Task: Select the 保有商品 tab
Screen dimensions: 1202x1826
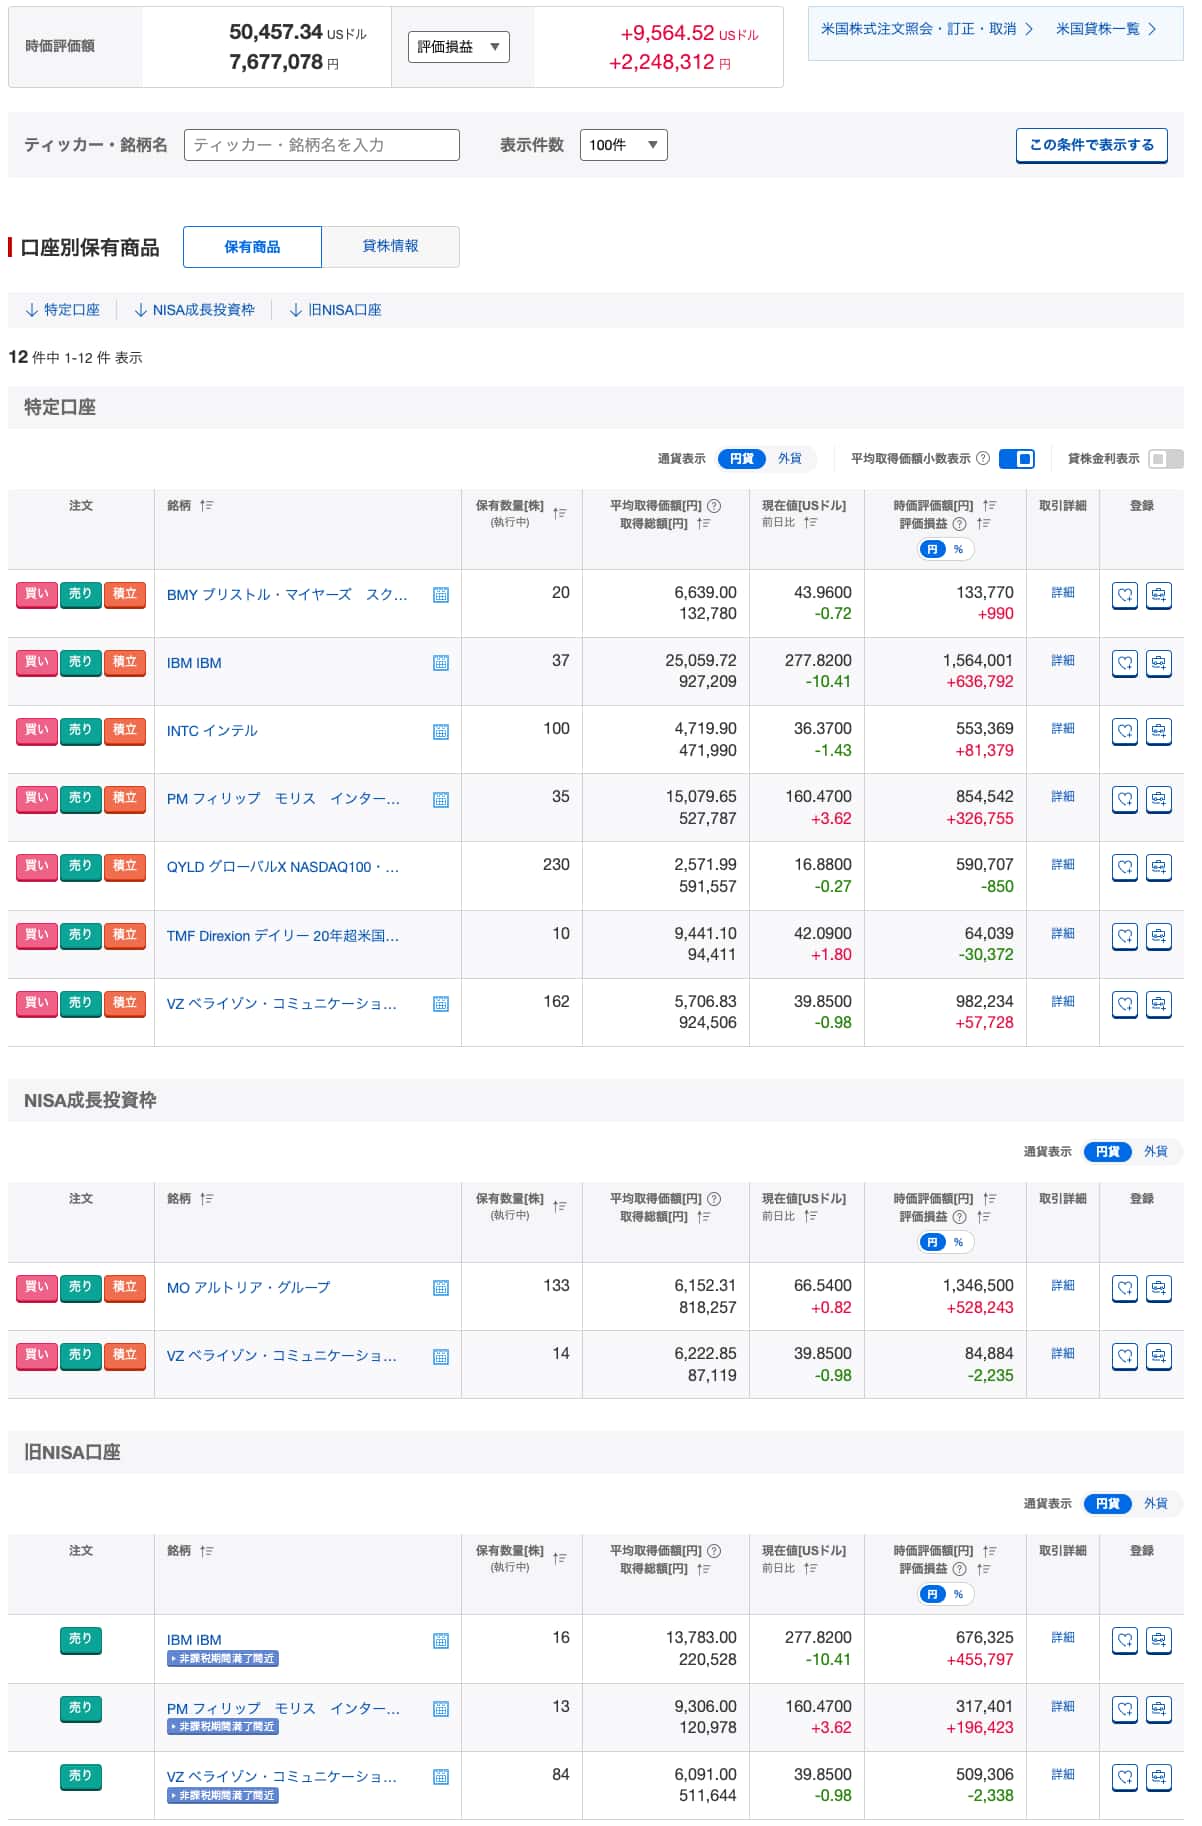Action: coord(252,247)
